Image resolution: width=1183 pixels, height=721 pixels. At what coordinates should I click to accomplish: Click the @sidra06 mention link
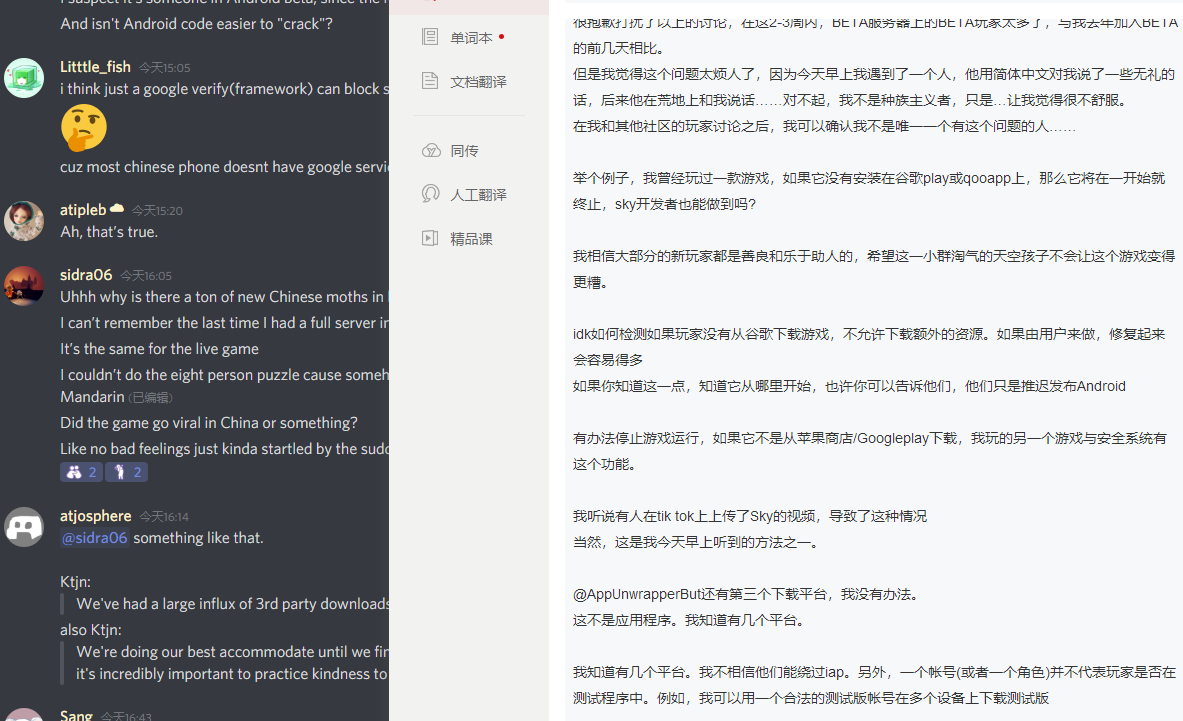(94, 538)
